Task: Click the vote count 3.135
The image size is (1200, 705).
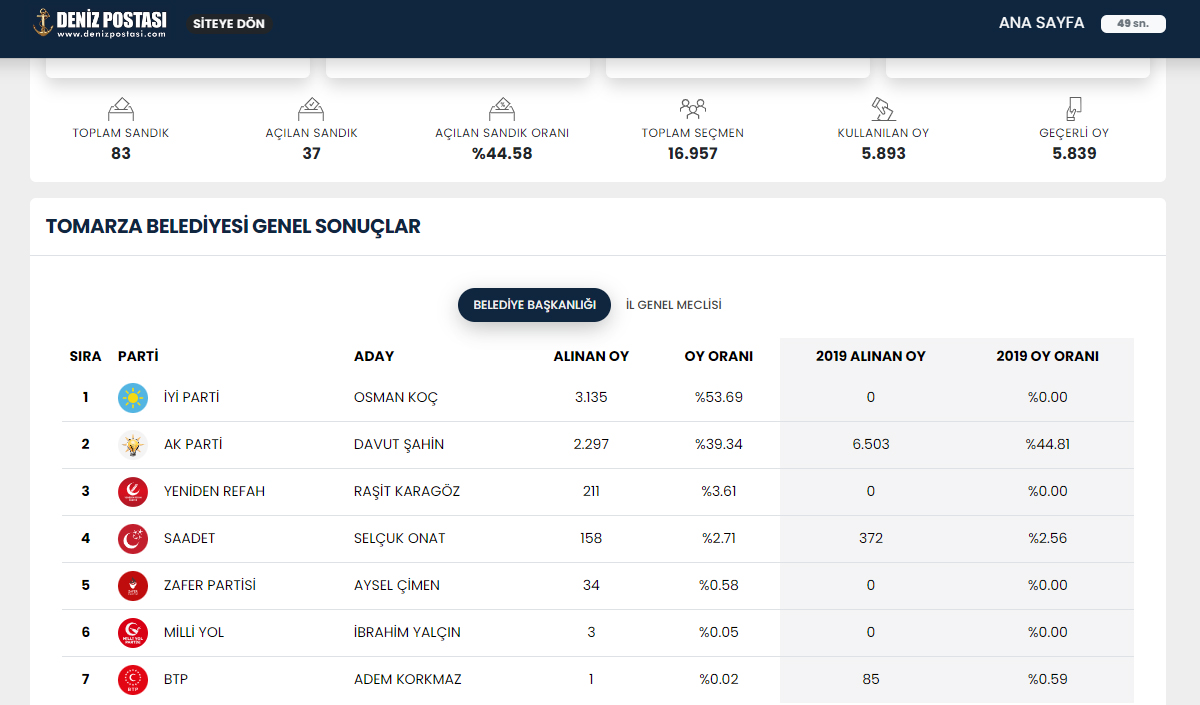Action: click(591, 397)
